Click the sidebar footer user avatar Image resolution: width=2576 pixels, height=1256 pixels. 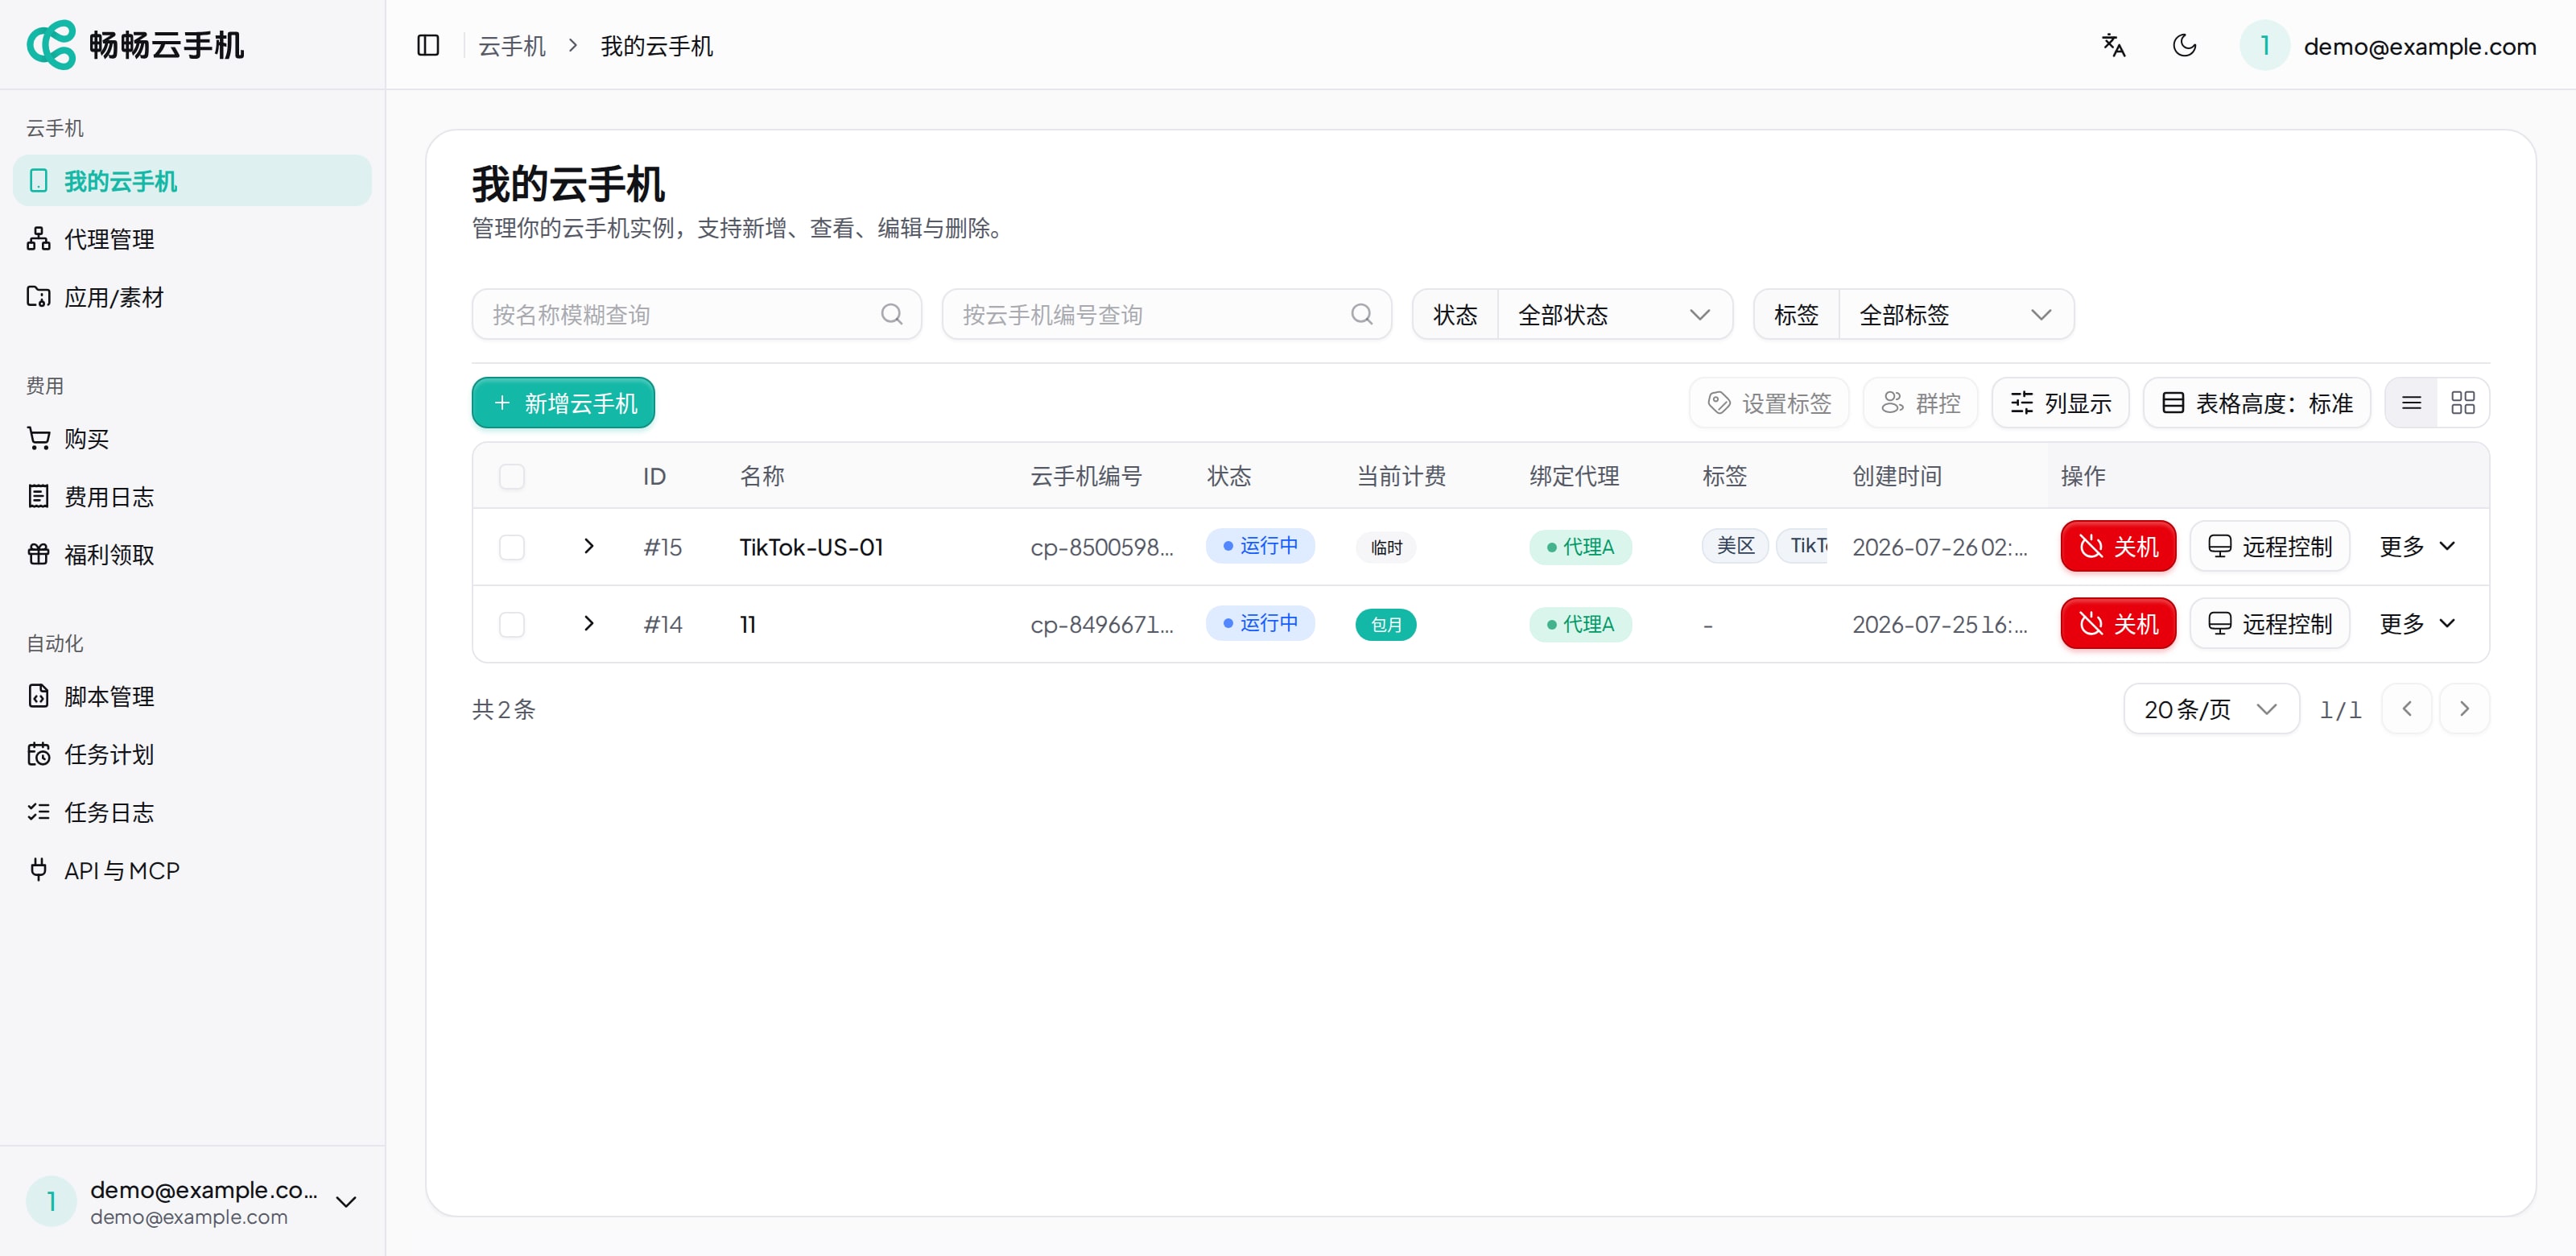51,1201
